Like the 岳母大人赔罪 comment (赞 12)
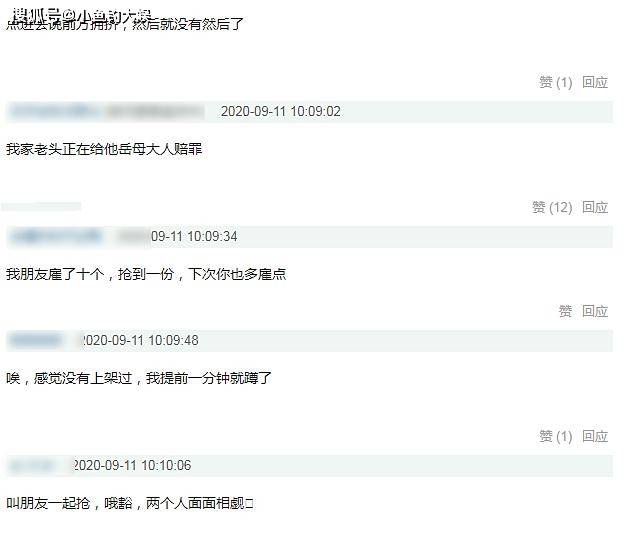 552,207
